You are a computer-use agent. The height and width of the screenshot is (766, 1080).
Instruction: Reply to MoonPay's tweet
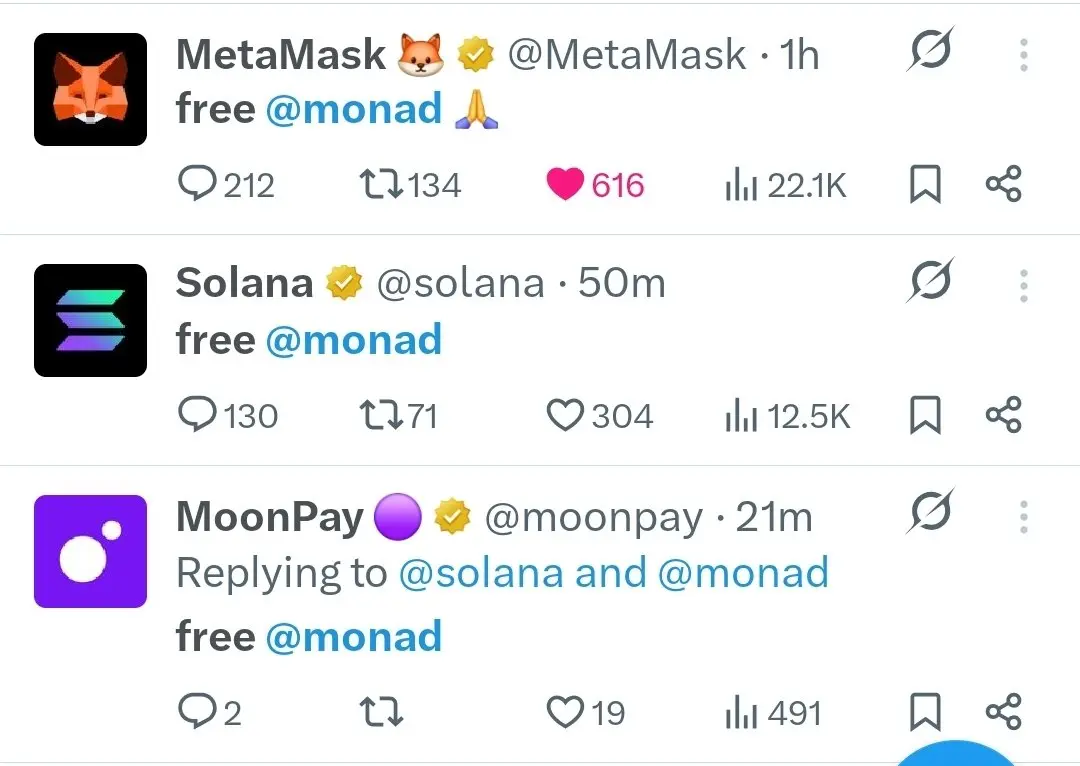tap(198, 712)
